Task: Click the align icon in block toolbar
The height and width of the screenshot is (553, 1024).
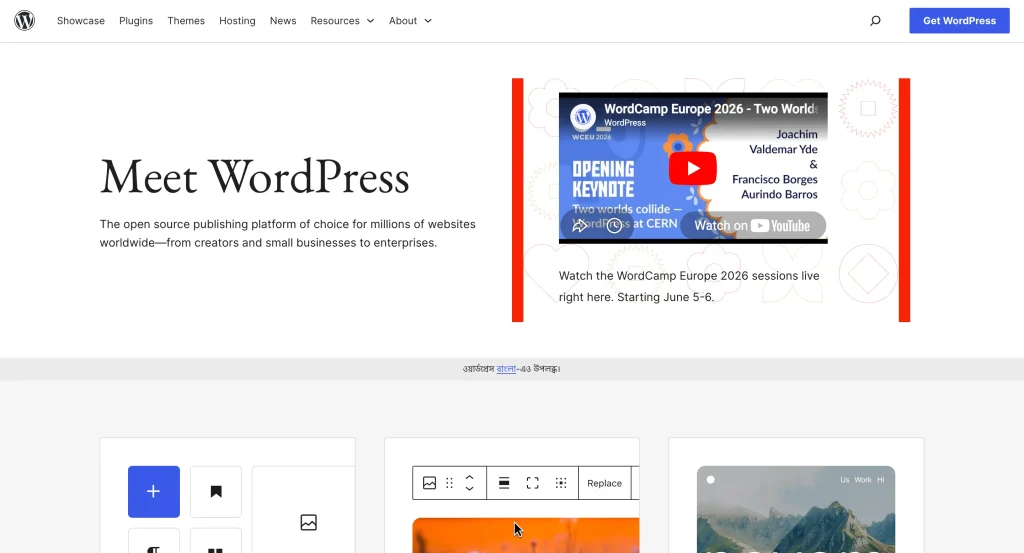Action: [504, 483]
